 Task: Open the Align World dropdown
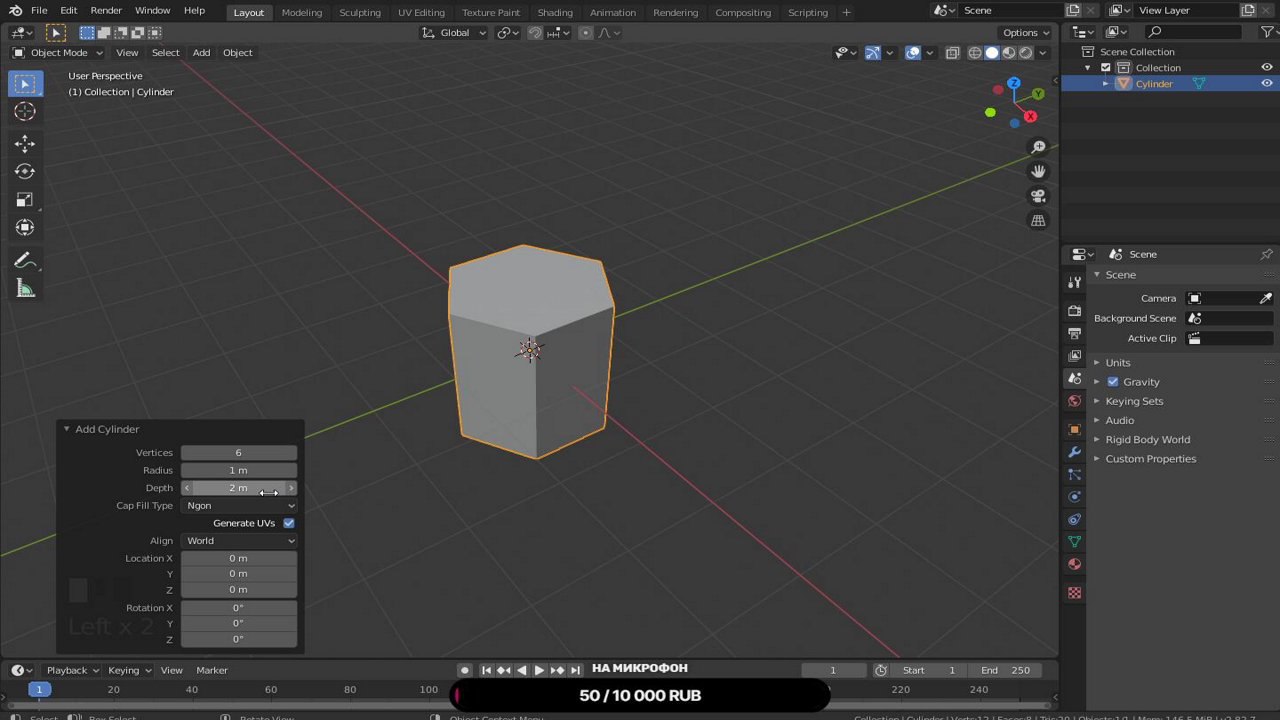click(239, 541)
